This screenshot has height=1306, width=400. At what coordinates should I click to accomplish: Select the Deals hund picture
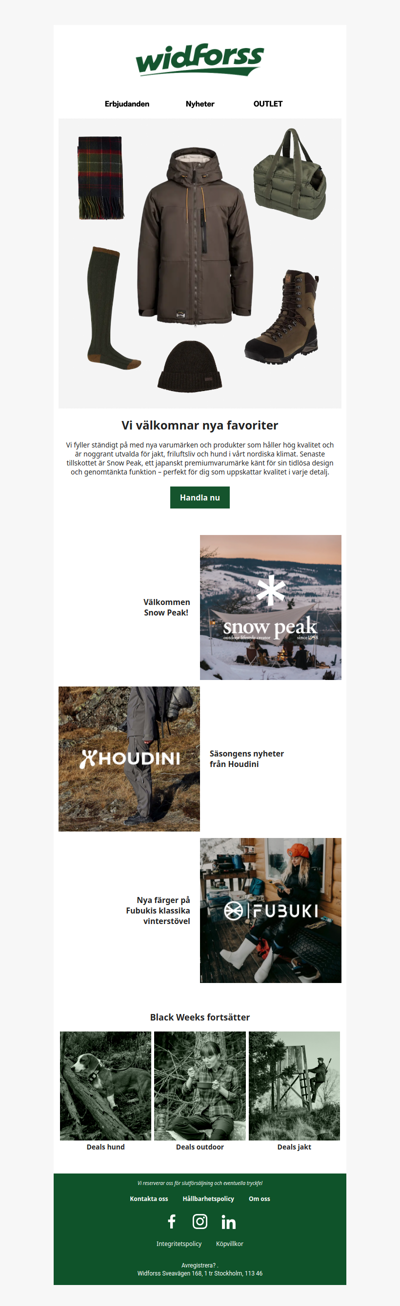(106, 1086)
